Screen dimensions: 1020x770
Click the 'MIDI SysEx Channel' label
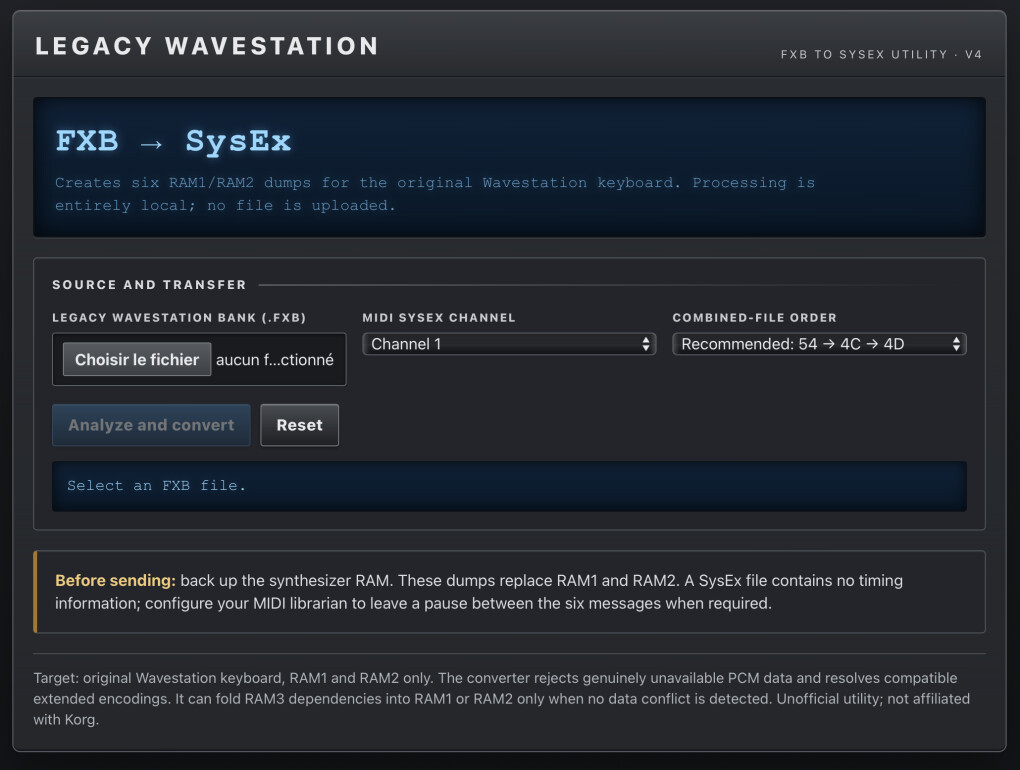pos(438,317)
